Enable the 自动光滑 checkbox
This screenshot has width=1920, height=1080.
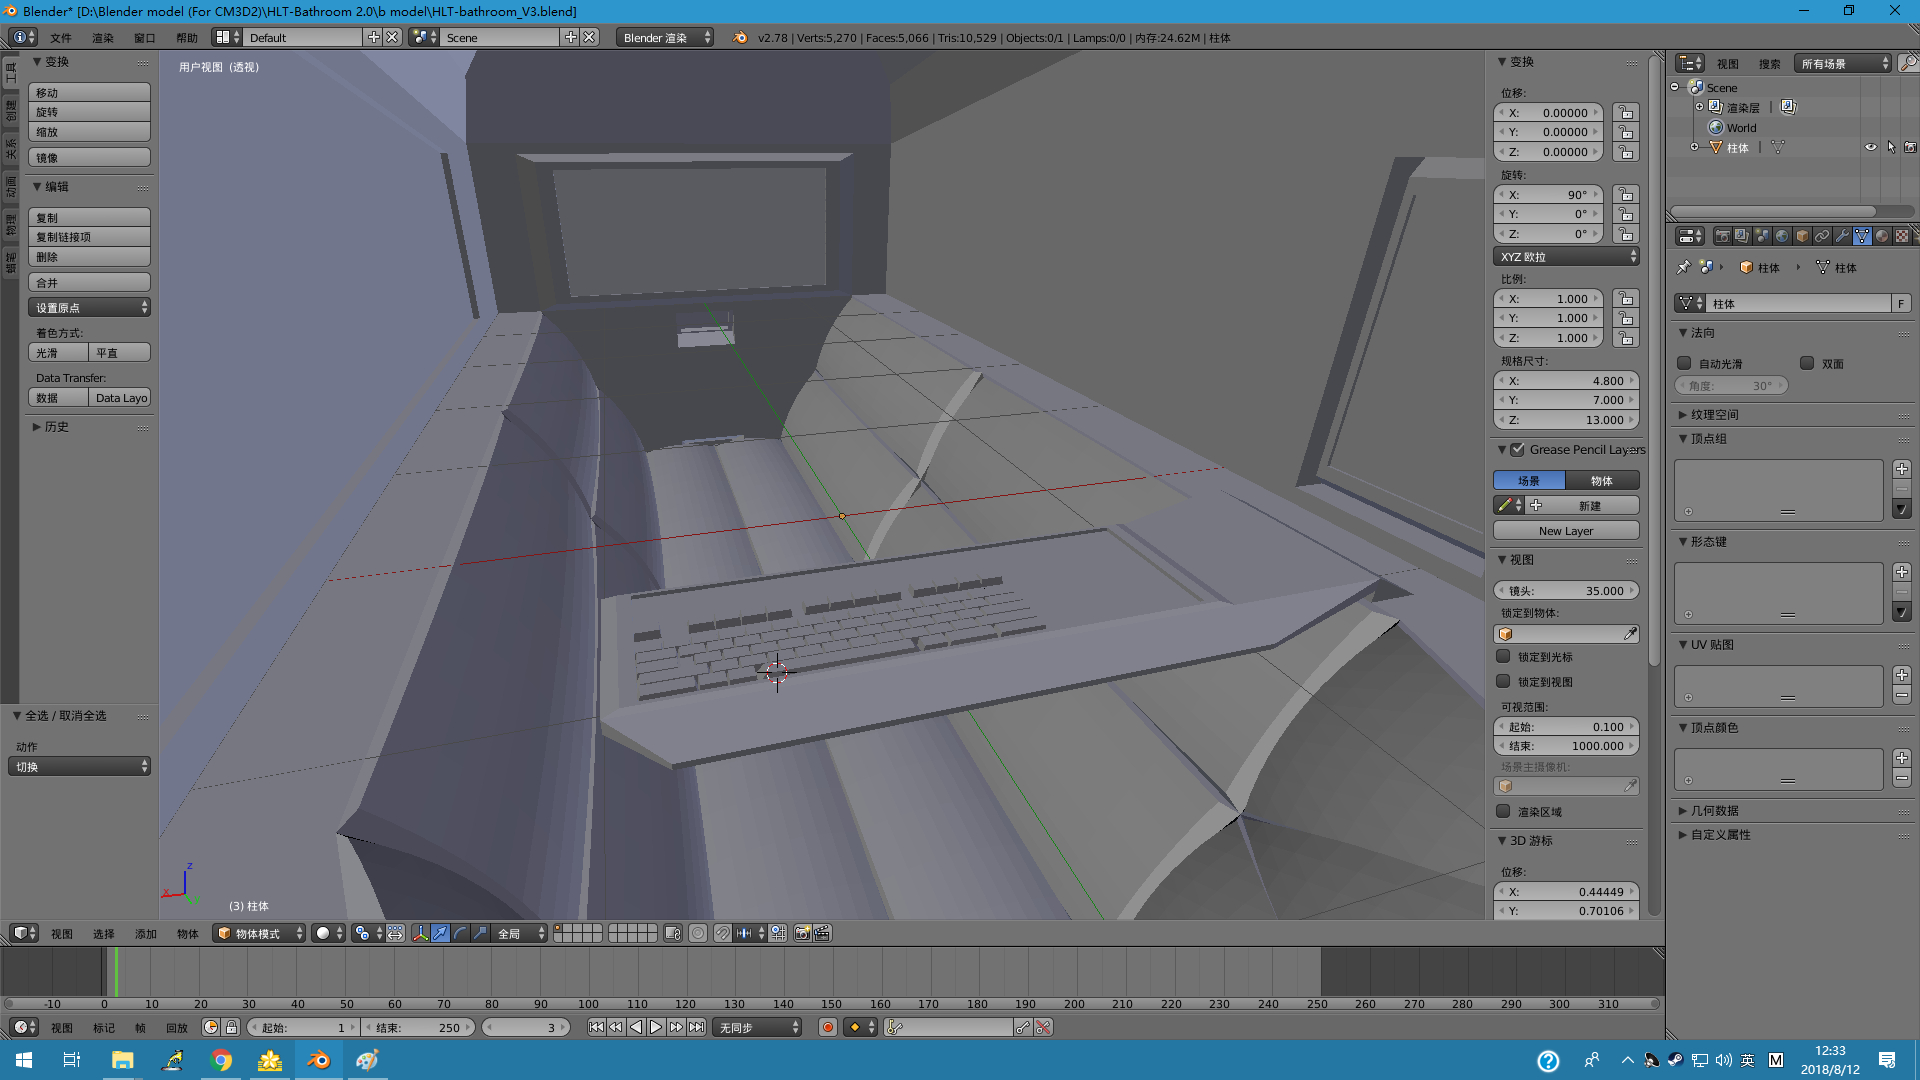tap(1684, 363)
